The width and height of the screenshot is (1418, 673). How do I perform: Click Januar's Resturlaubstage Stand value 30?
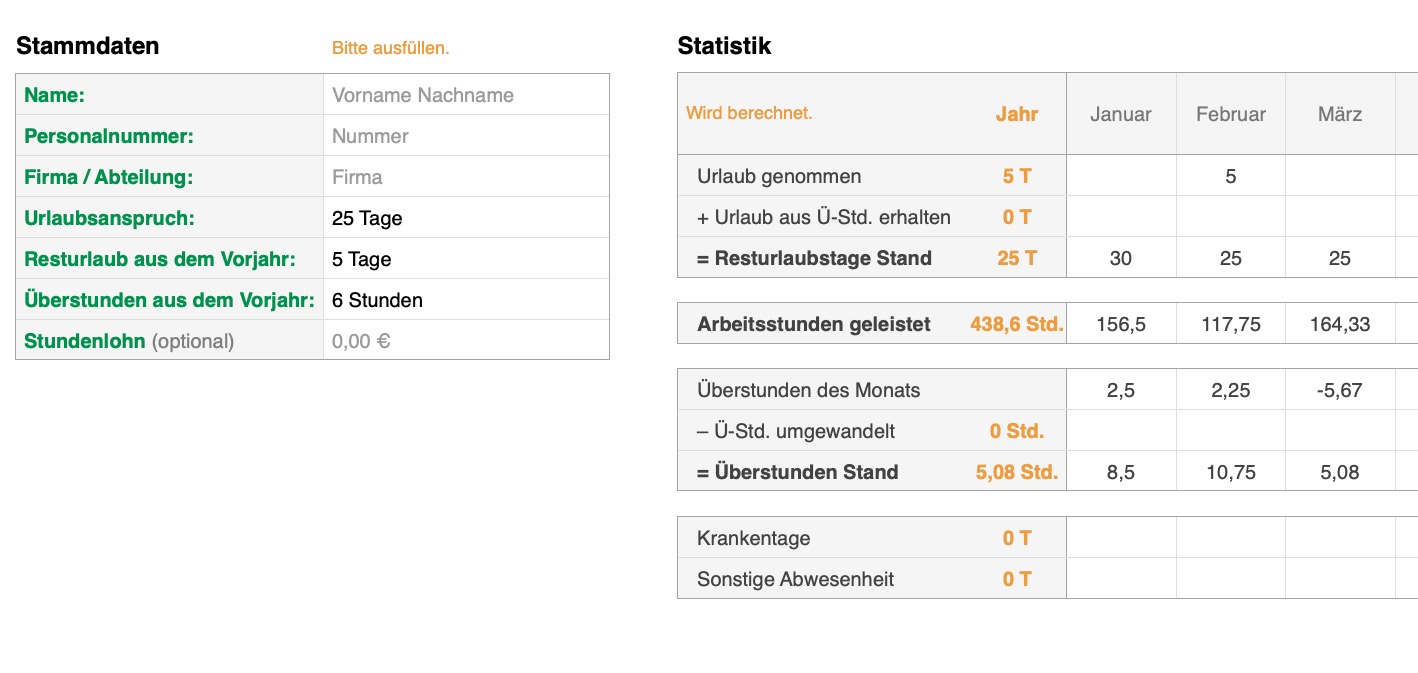(1120, 258)
